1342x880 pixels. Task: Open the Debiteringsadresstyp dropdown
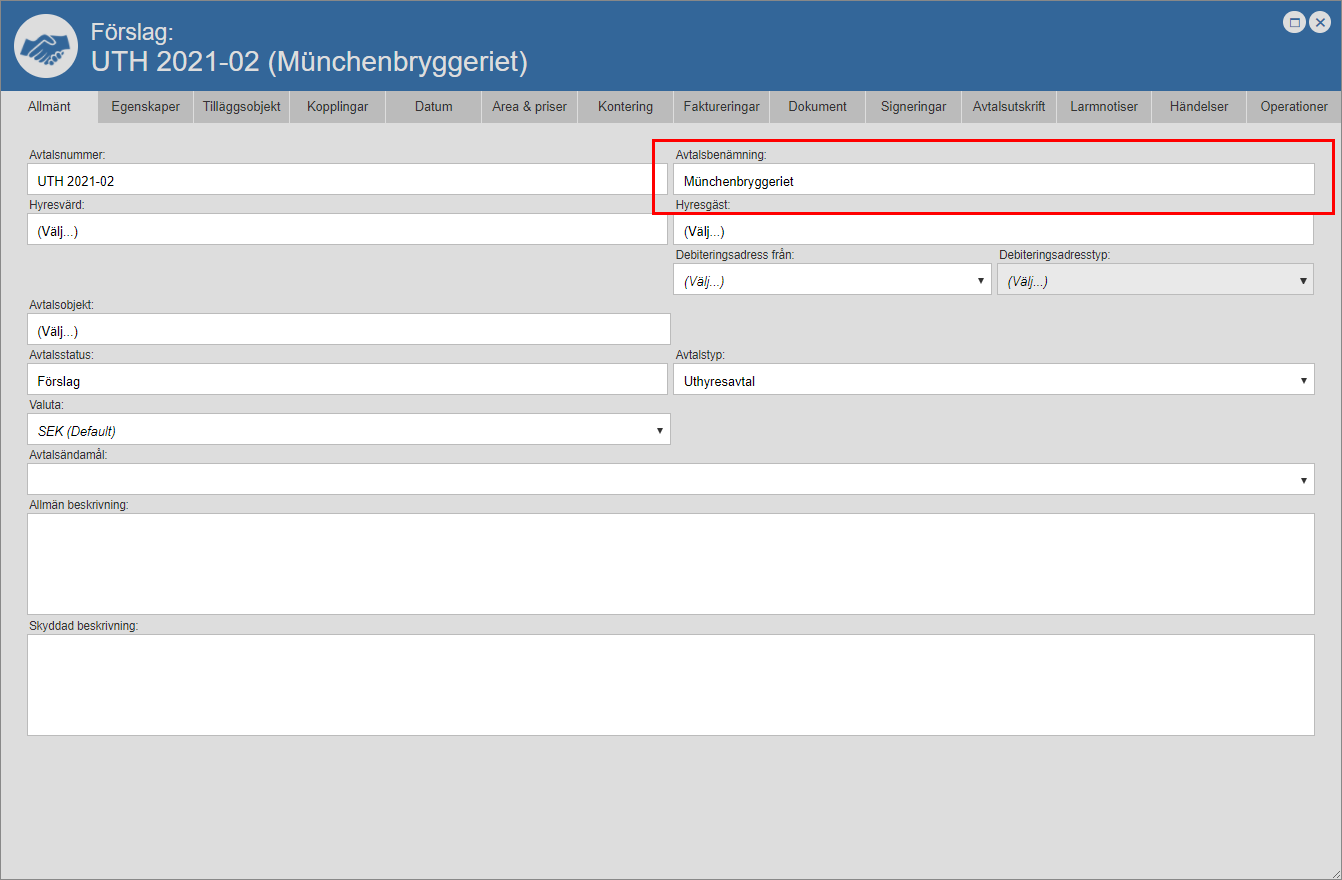tap(1155, 281)
